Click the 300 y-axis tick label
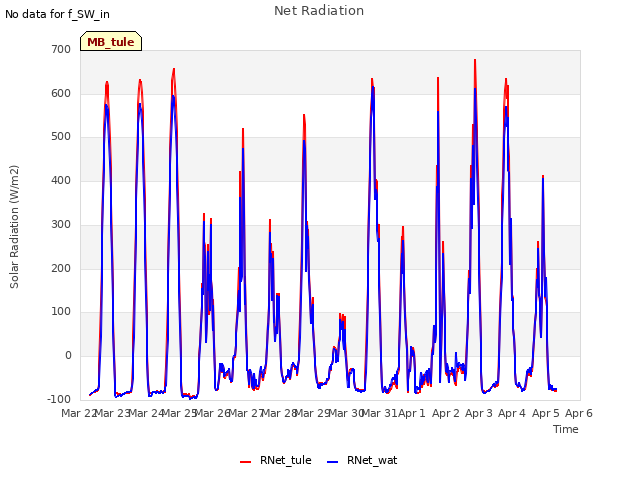Image resolution: width=640 pixels, height=480 pixels. [x=61, y=224]
